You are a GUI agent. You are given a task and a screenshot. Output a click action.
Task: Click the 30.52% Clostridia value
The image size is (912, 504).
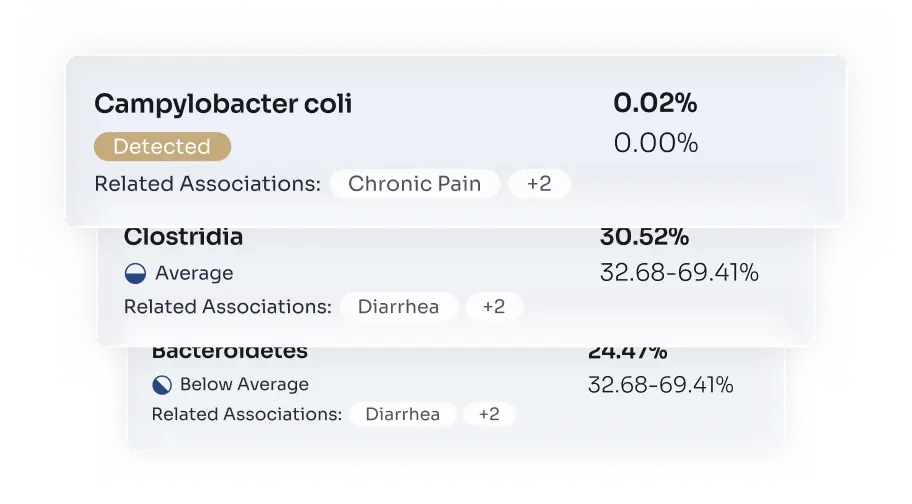coord(644,238)
